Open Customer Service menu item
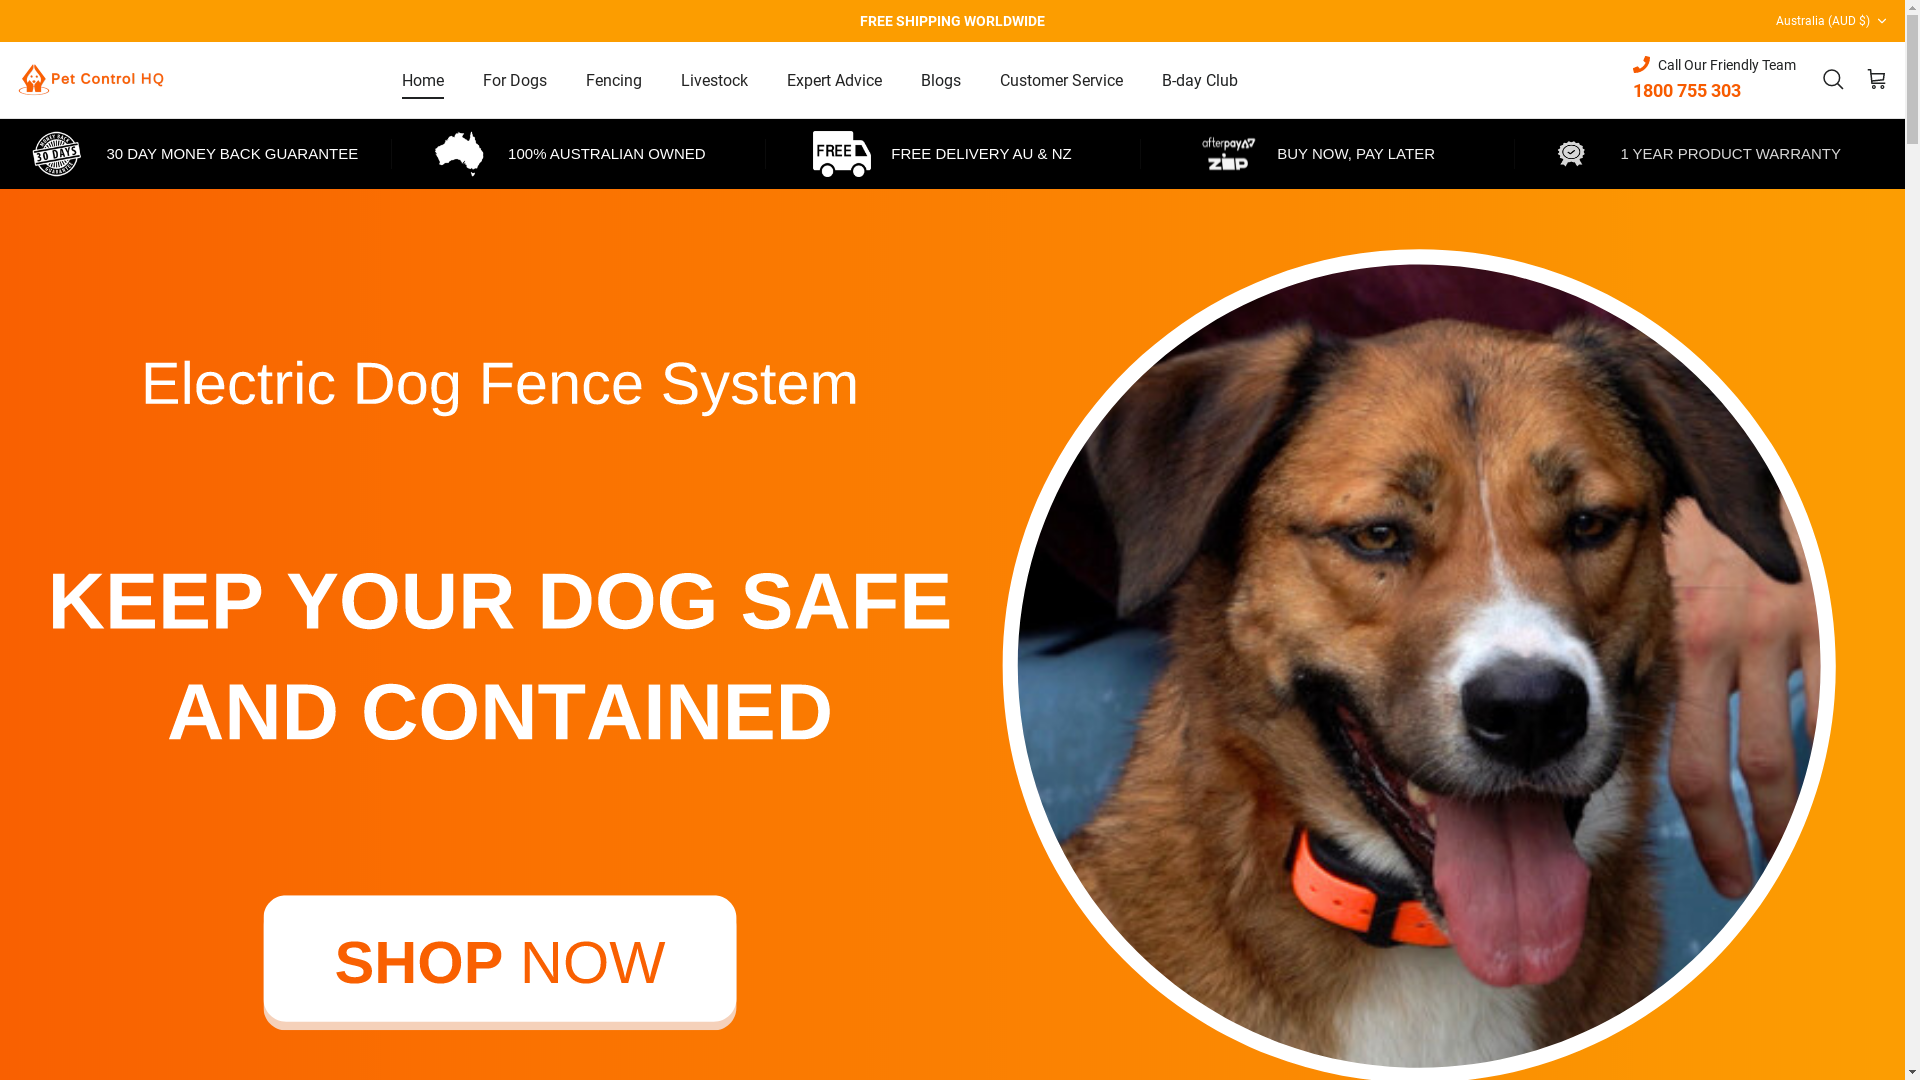The width and height of the screenshot is (1920, 1080). (1061, 80)
